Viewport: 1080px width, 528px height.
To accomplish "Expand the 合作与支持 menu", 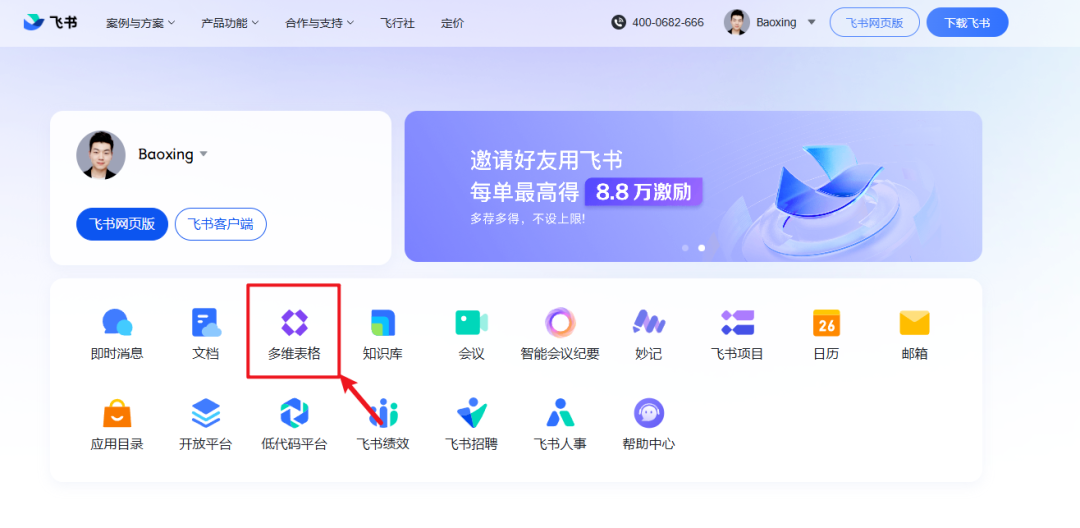I will (320, 23).
